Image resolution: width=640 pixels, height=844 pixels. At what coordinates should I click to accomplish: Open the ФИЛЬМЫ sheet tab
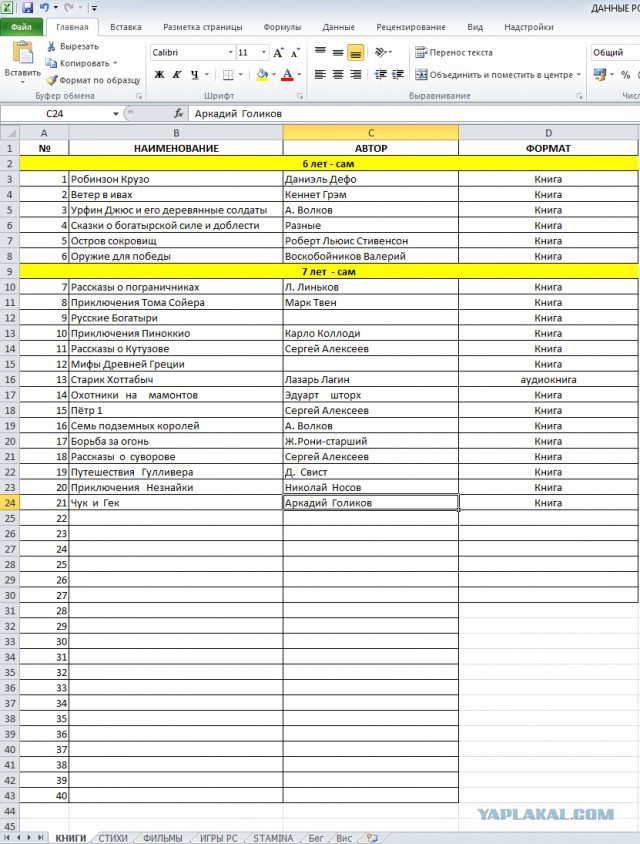point(163,838)
